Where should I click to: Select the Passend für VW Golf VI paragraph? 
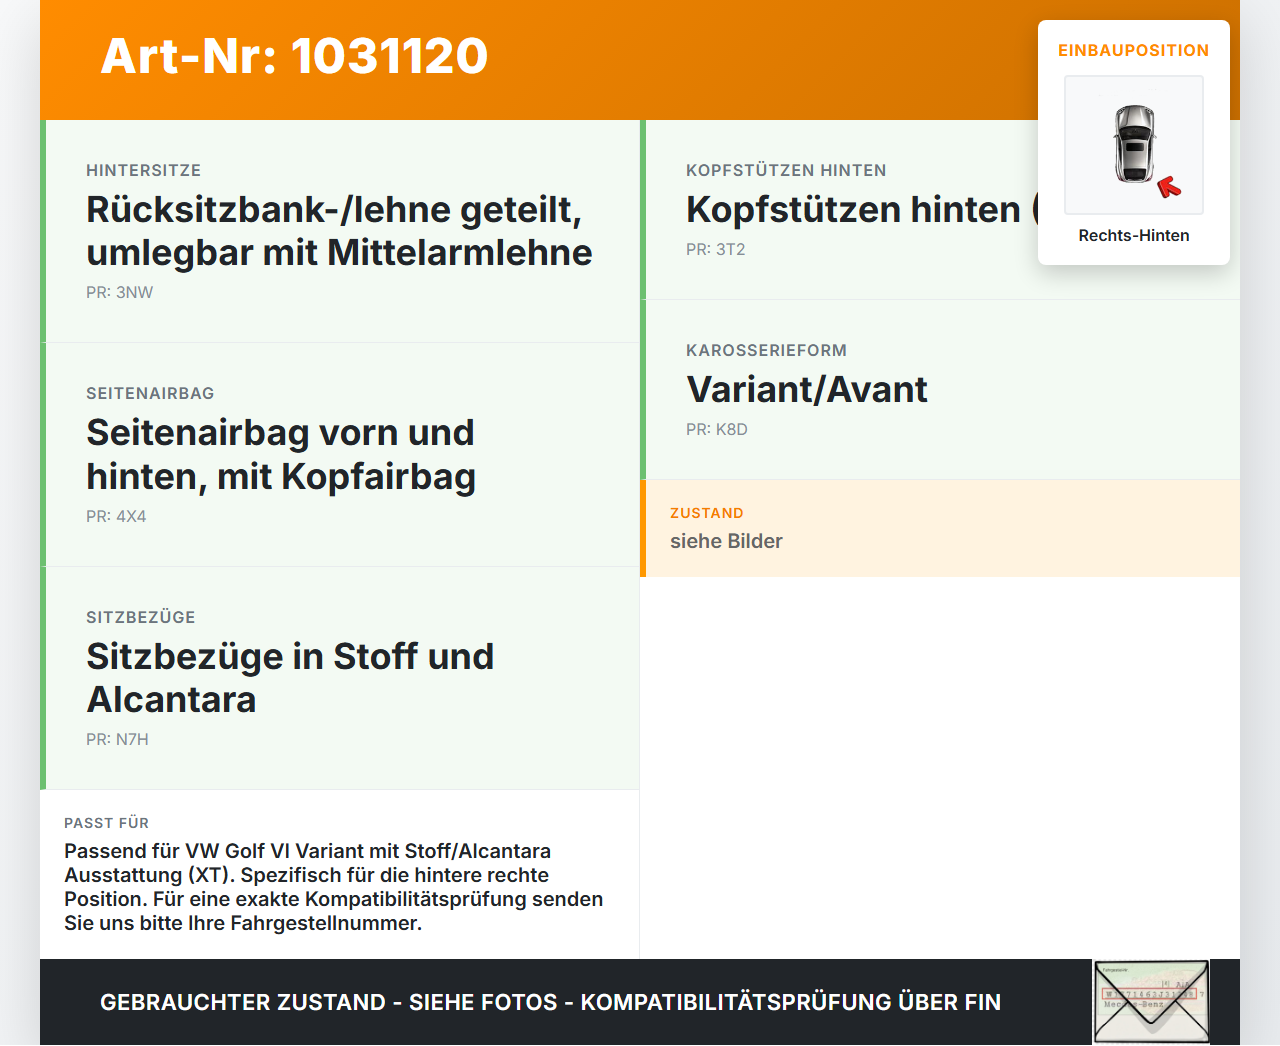334,887
